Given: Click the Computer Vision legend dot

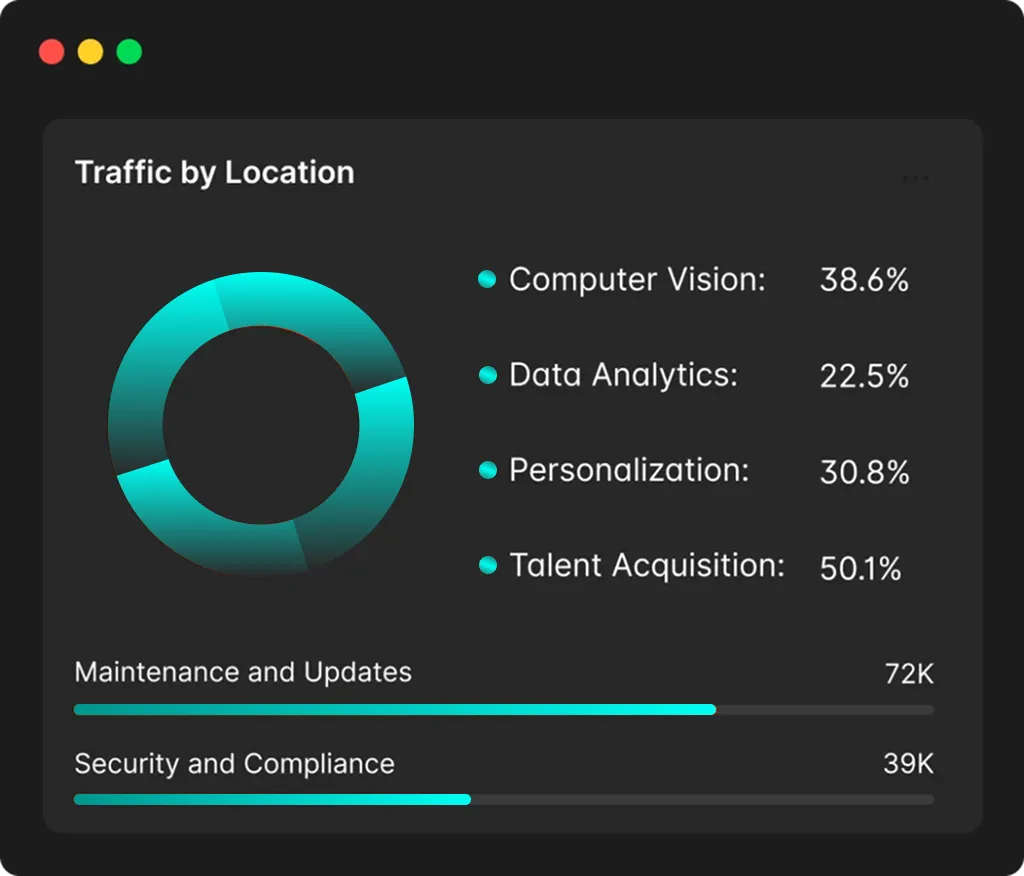Looking at the screenshot, I should (x=487, y=279).
